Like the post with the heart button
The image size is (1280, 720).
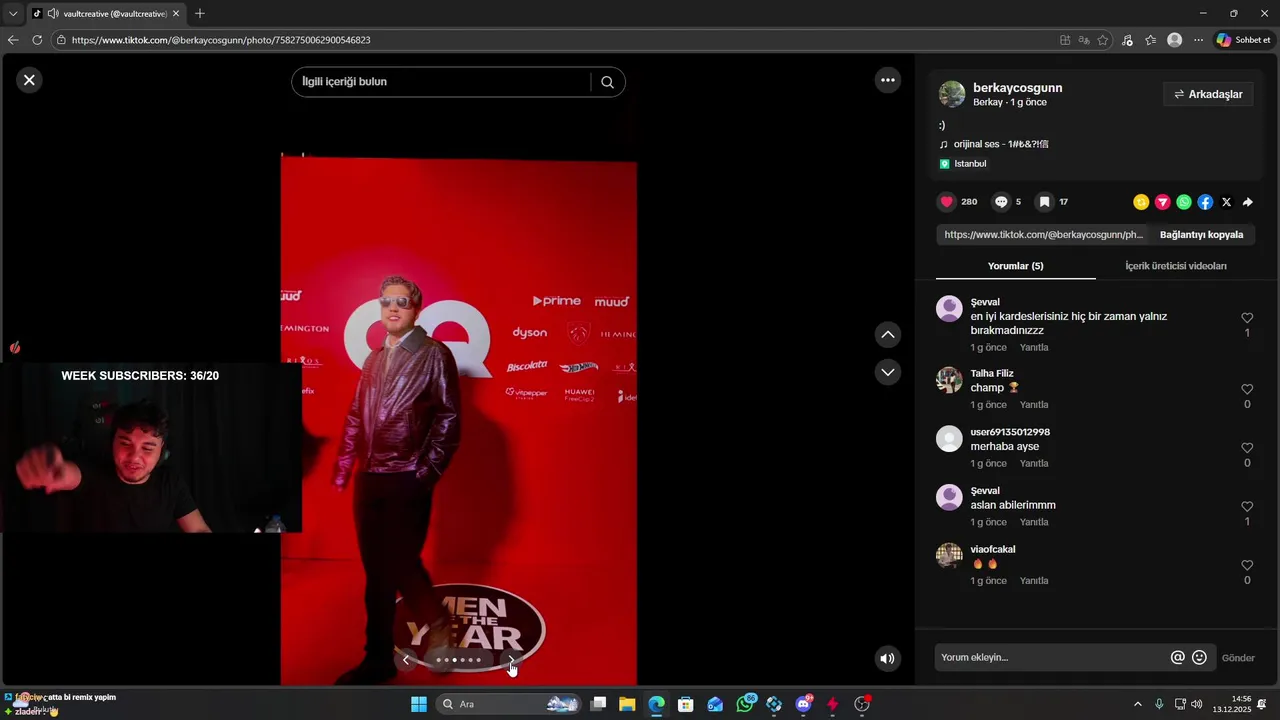click(x=947, y=202)
